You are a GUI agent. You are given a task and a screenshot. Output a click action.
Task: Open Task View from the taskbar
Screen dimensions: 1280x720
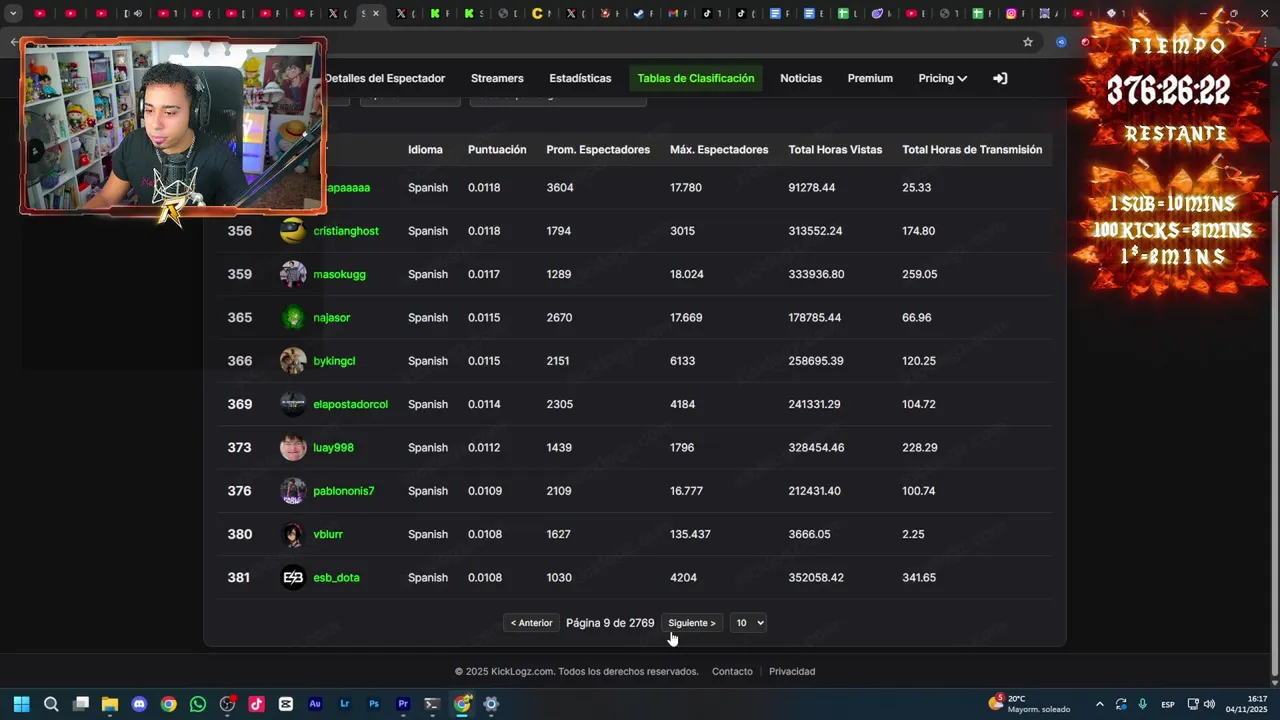[81, 704]
